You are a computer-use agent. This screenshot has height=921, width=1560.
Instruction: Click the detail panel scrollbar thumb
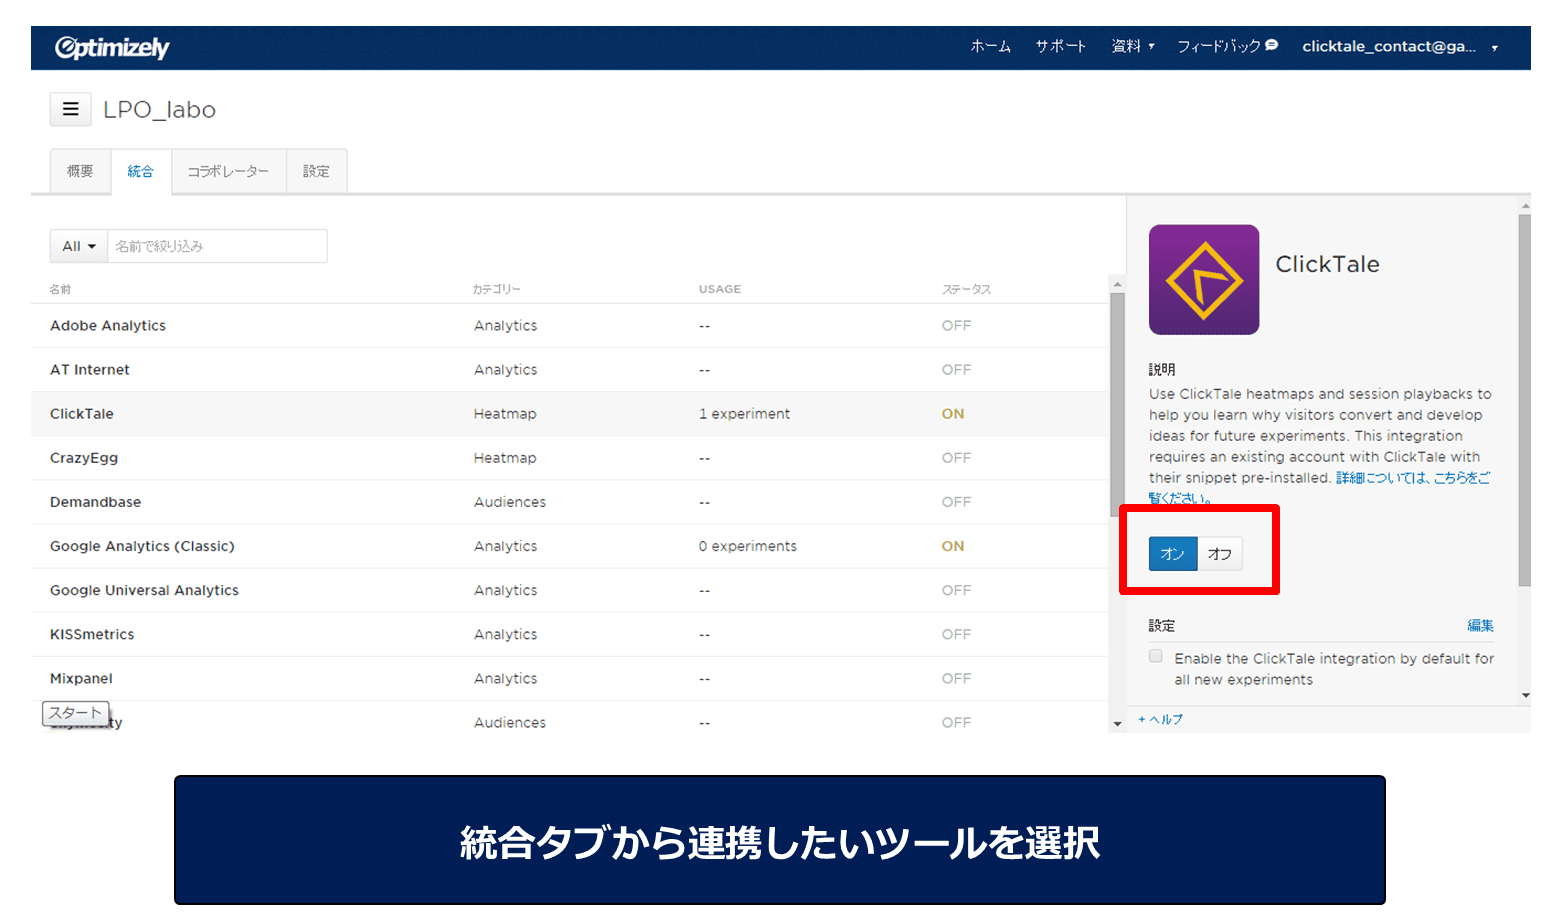1524,400
